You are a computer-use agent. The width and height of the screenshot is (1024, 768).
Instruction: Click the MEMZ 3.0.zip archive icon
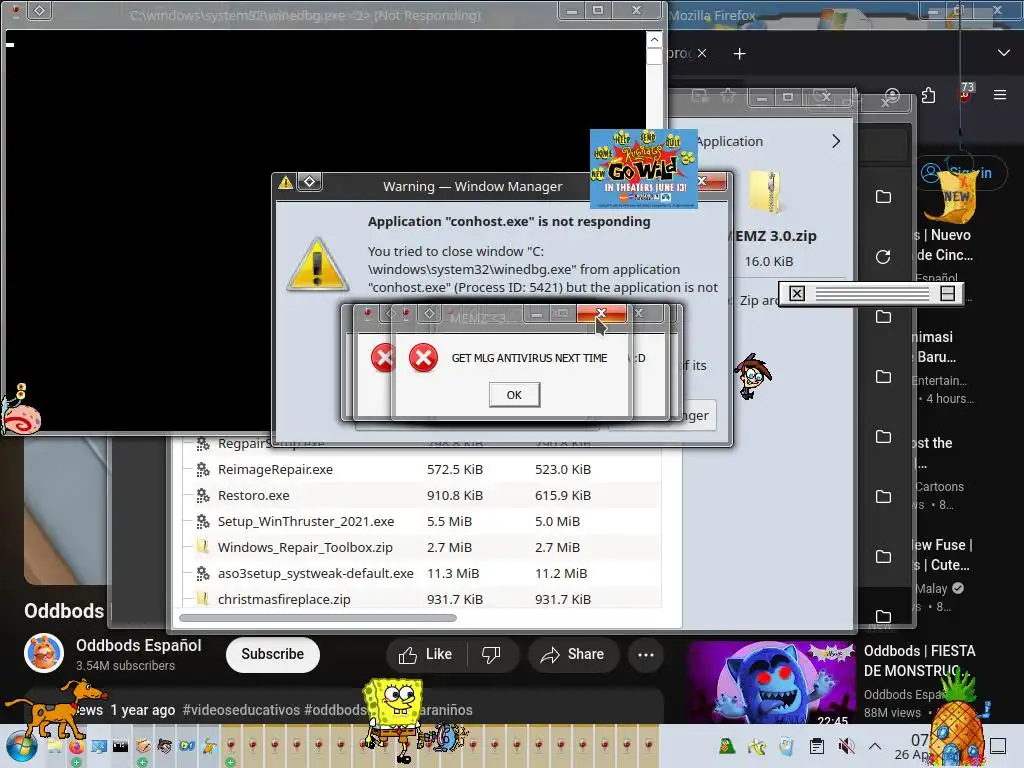[765, 192]
